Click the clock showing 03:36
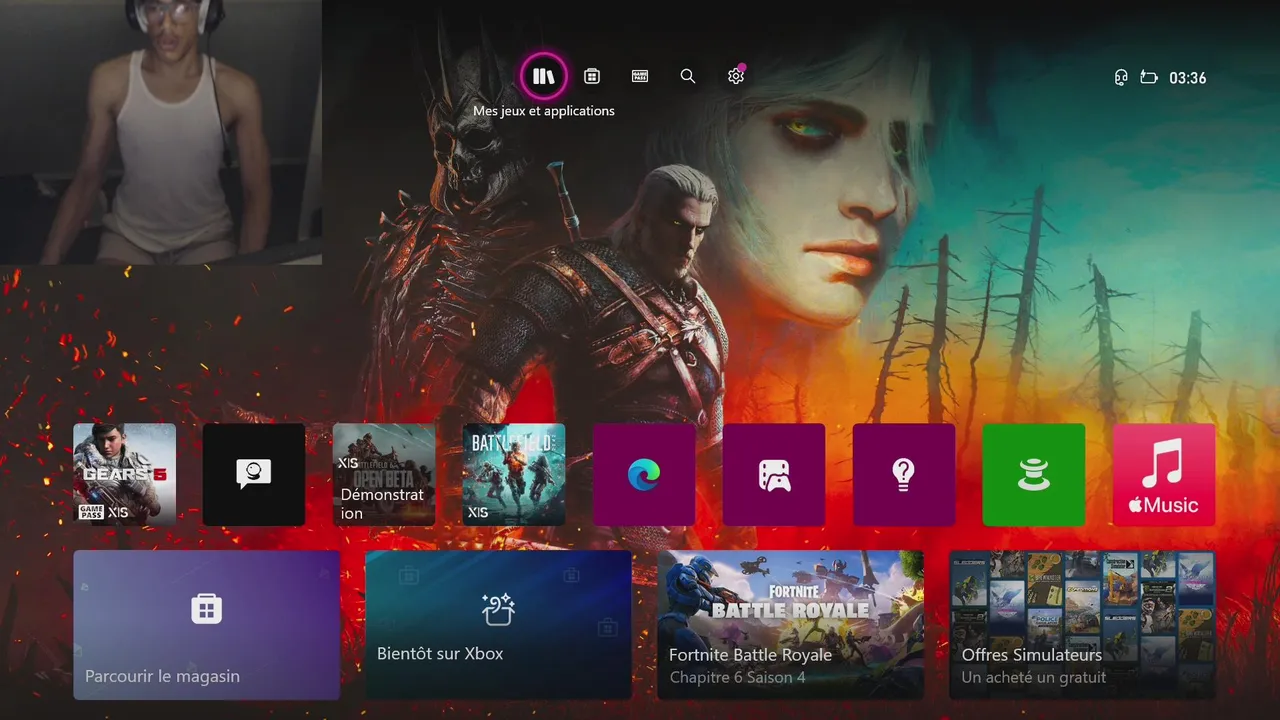The image size is (1280, 720). click(x=1188, y=78)
